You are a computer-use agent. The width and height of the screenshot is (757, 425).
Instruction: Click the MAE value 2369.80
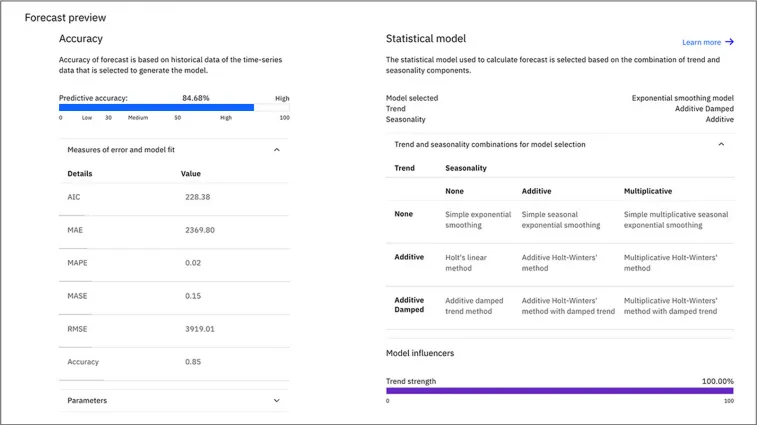[200, 230]
